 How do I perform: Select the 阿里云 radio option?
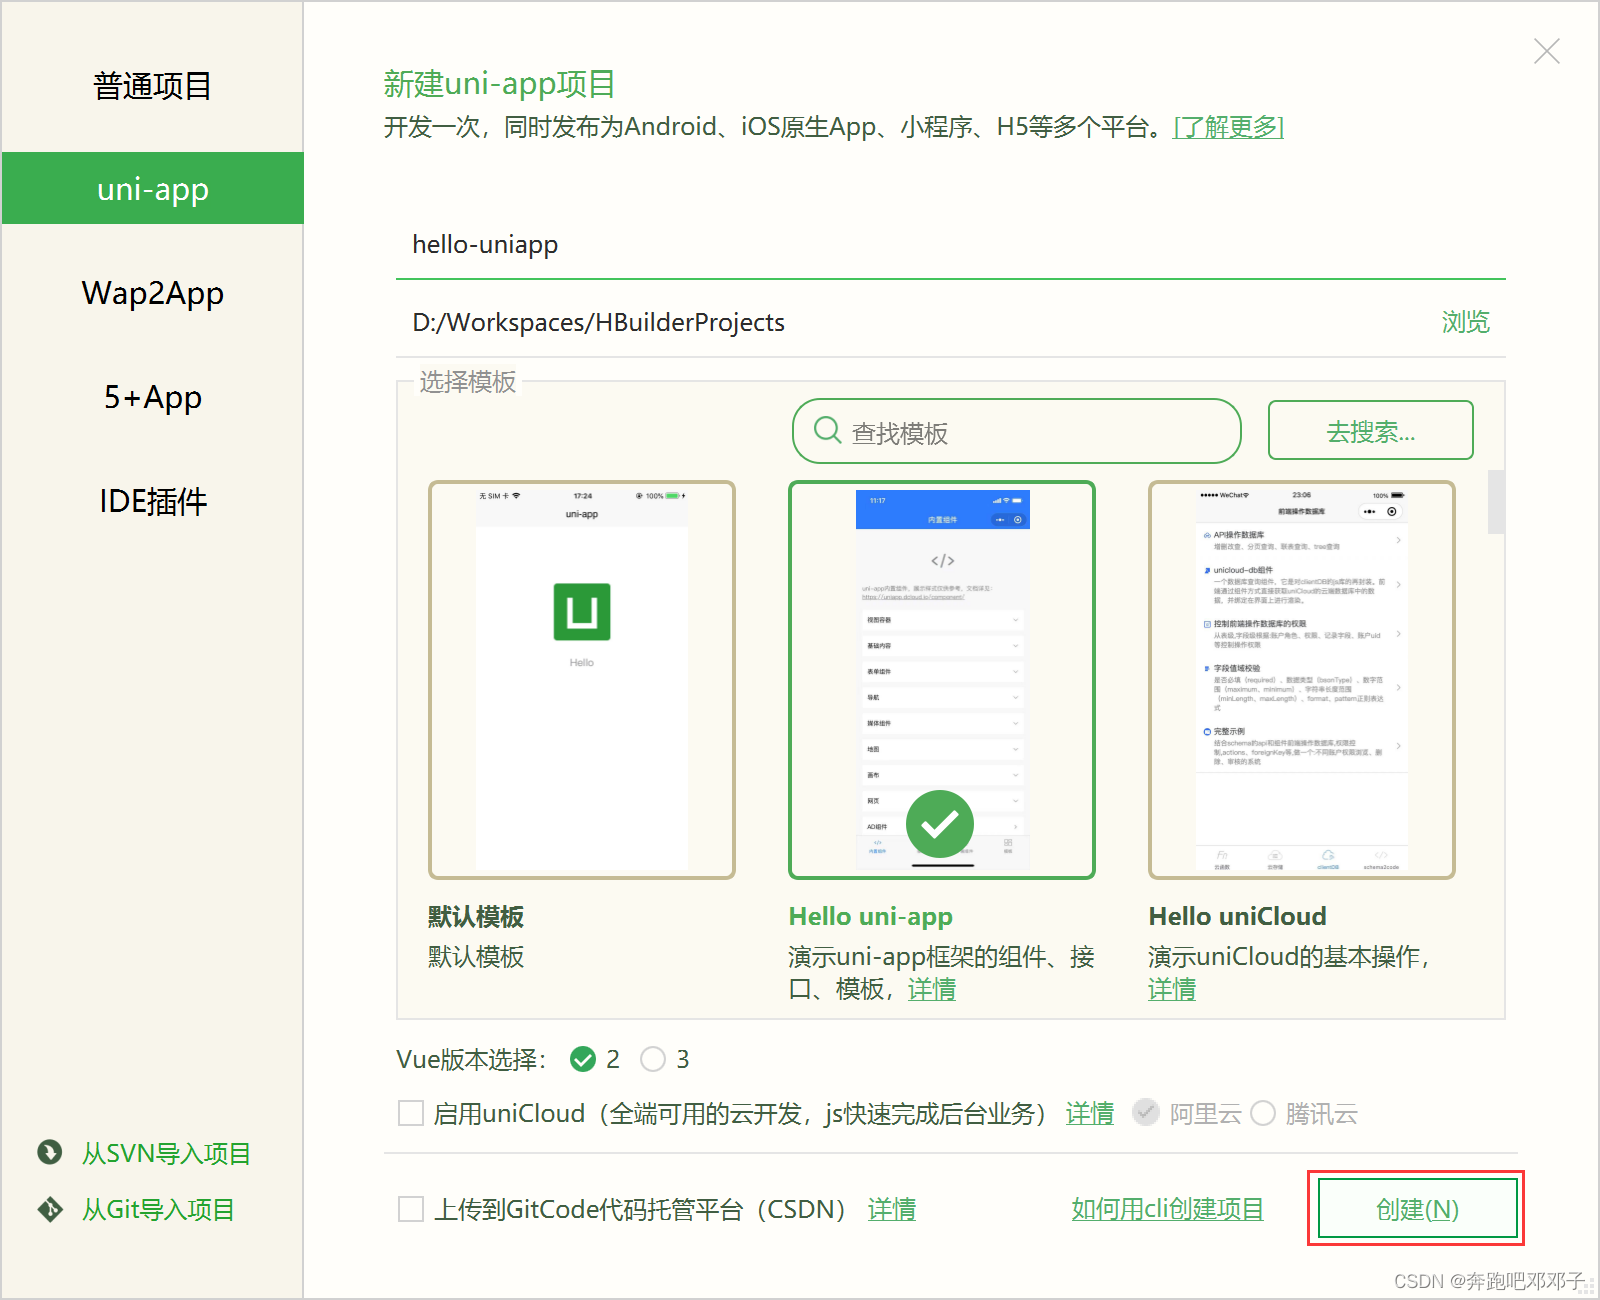(x=1146, y=1112)
